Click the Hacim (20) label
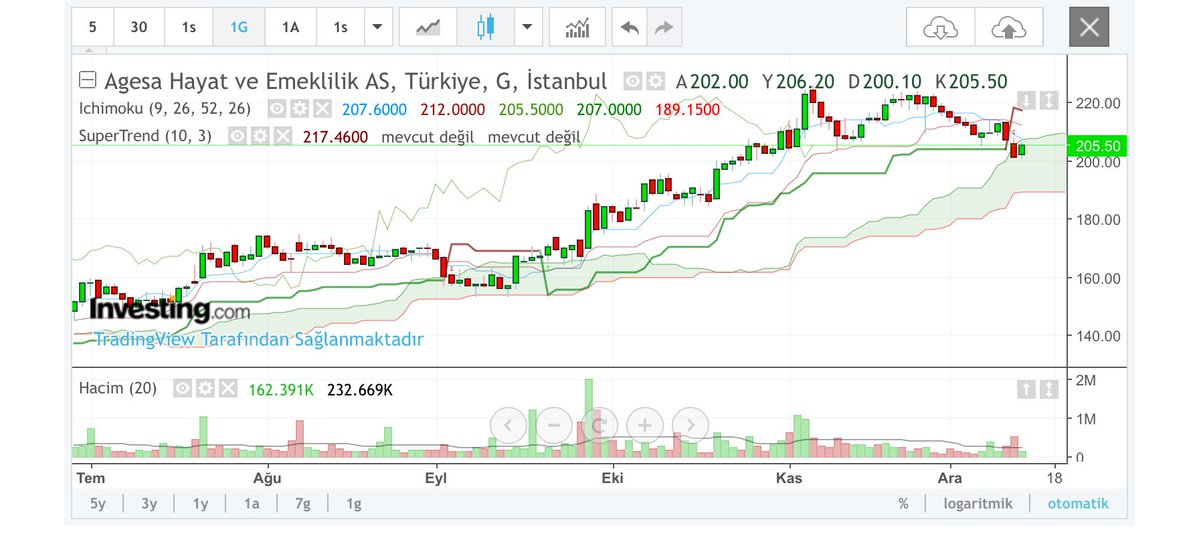Image resolution: width=1199 pixels, height=554 pixels. tap(118, 389)
